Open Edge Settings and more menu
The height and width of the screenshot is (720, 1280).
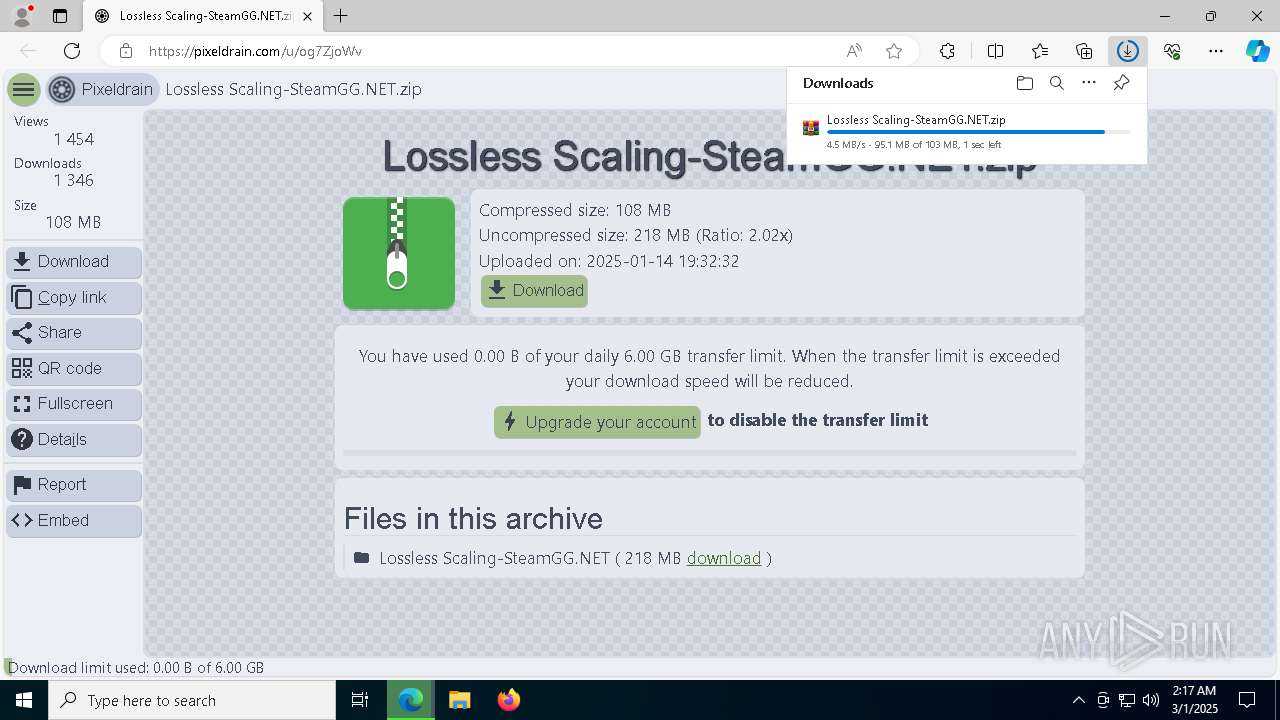(1216, 51)
